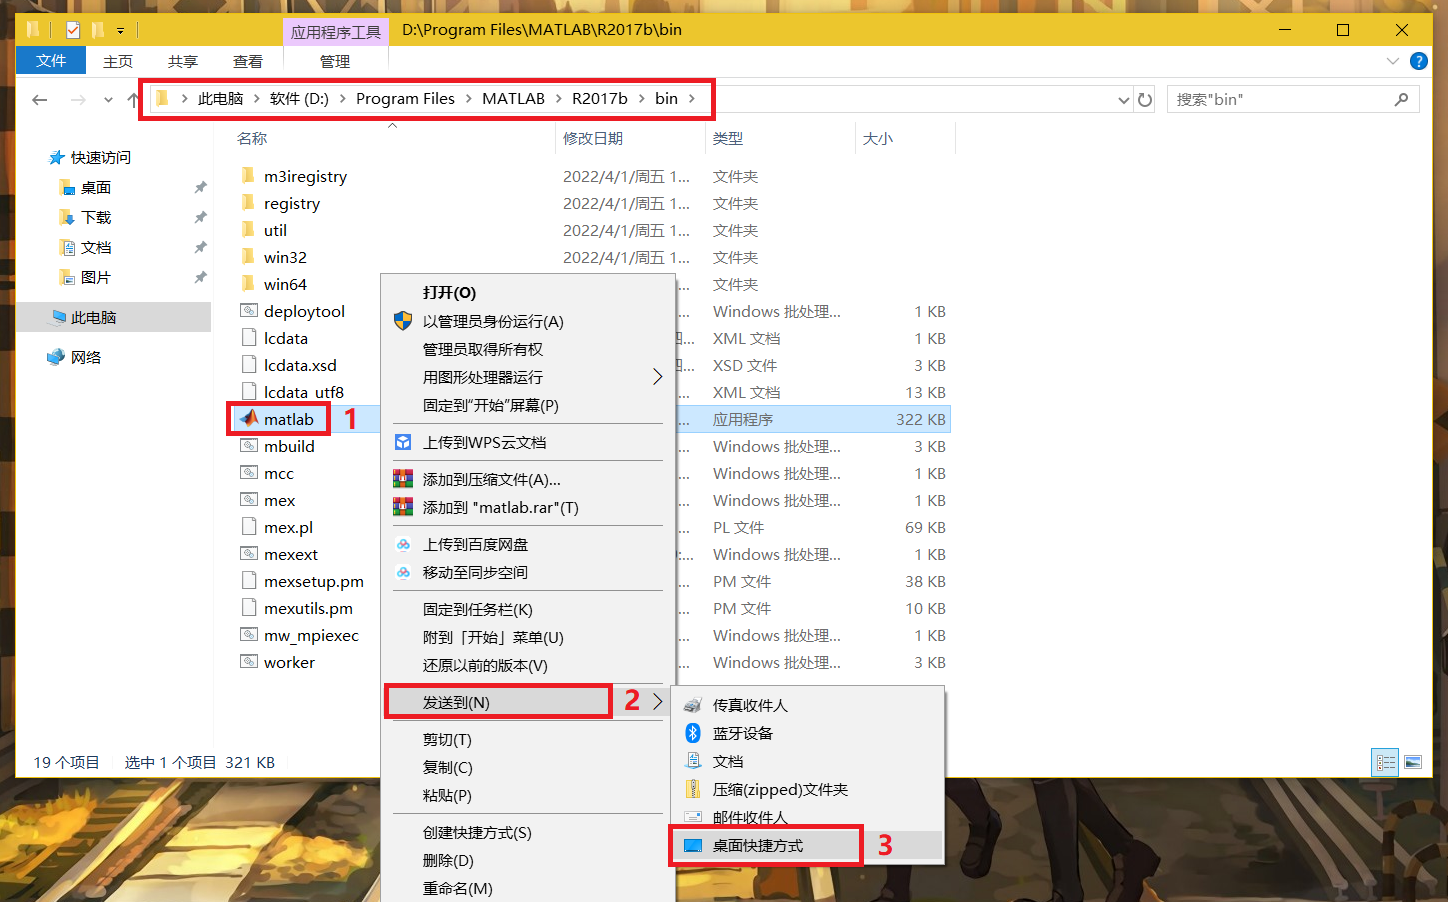The height and width of the screenshot is (902, 1448).
Task: Sort by 修改日期 column header
Action: (592, 138)
